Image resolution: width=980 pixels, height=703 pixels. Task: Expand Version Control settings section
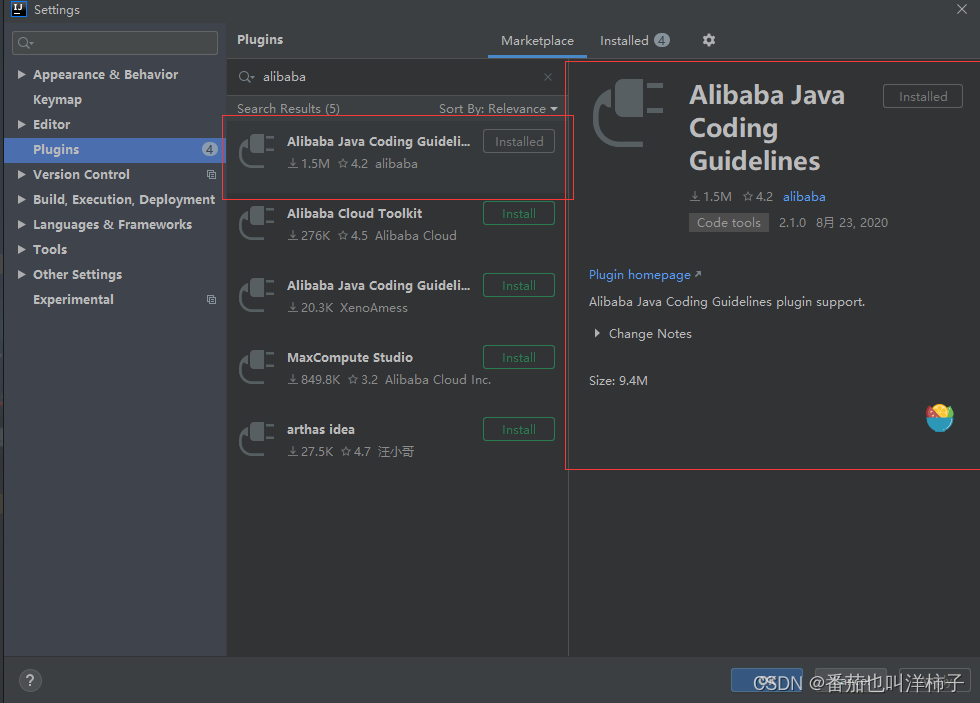pos(21,174)
